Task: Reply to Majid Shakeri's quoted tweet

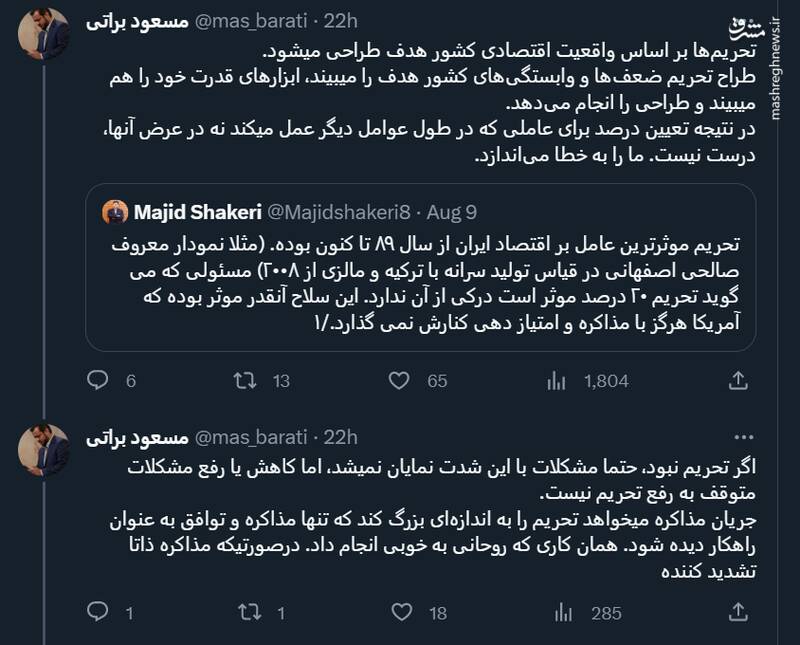Action: [97, 378]
